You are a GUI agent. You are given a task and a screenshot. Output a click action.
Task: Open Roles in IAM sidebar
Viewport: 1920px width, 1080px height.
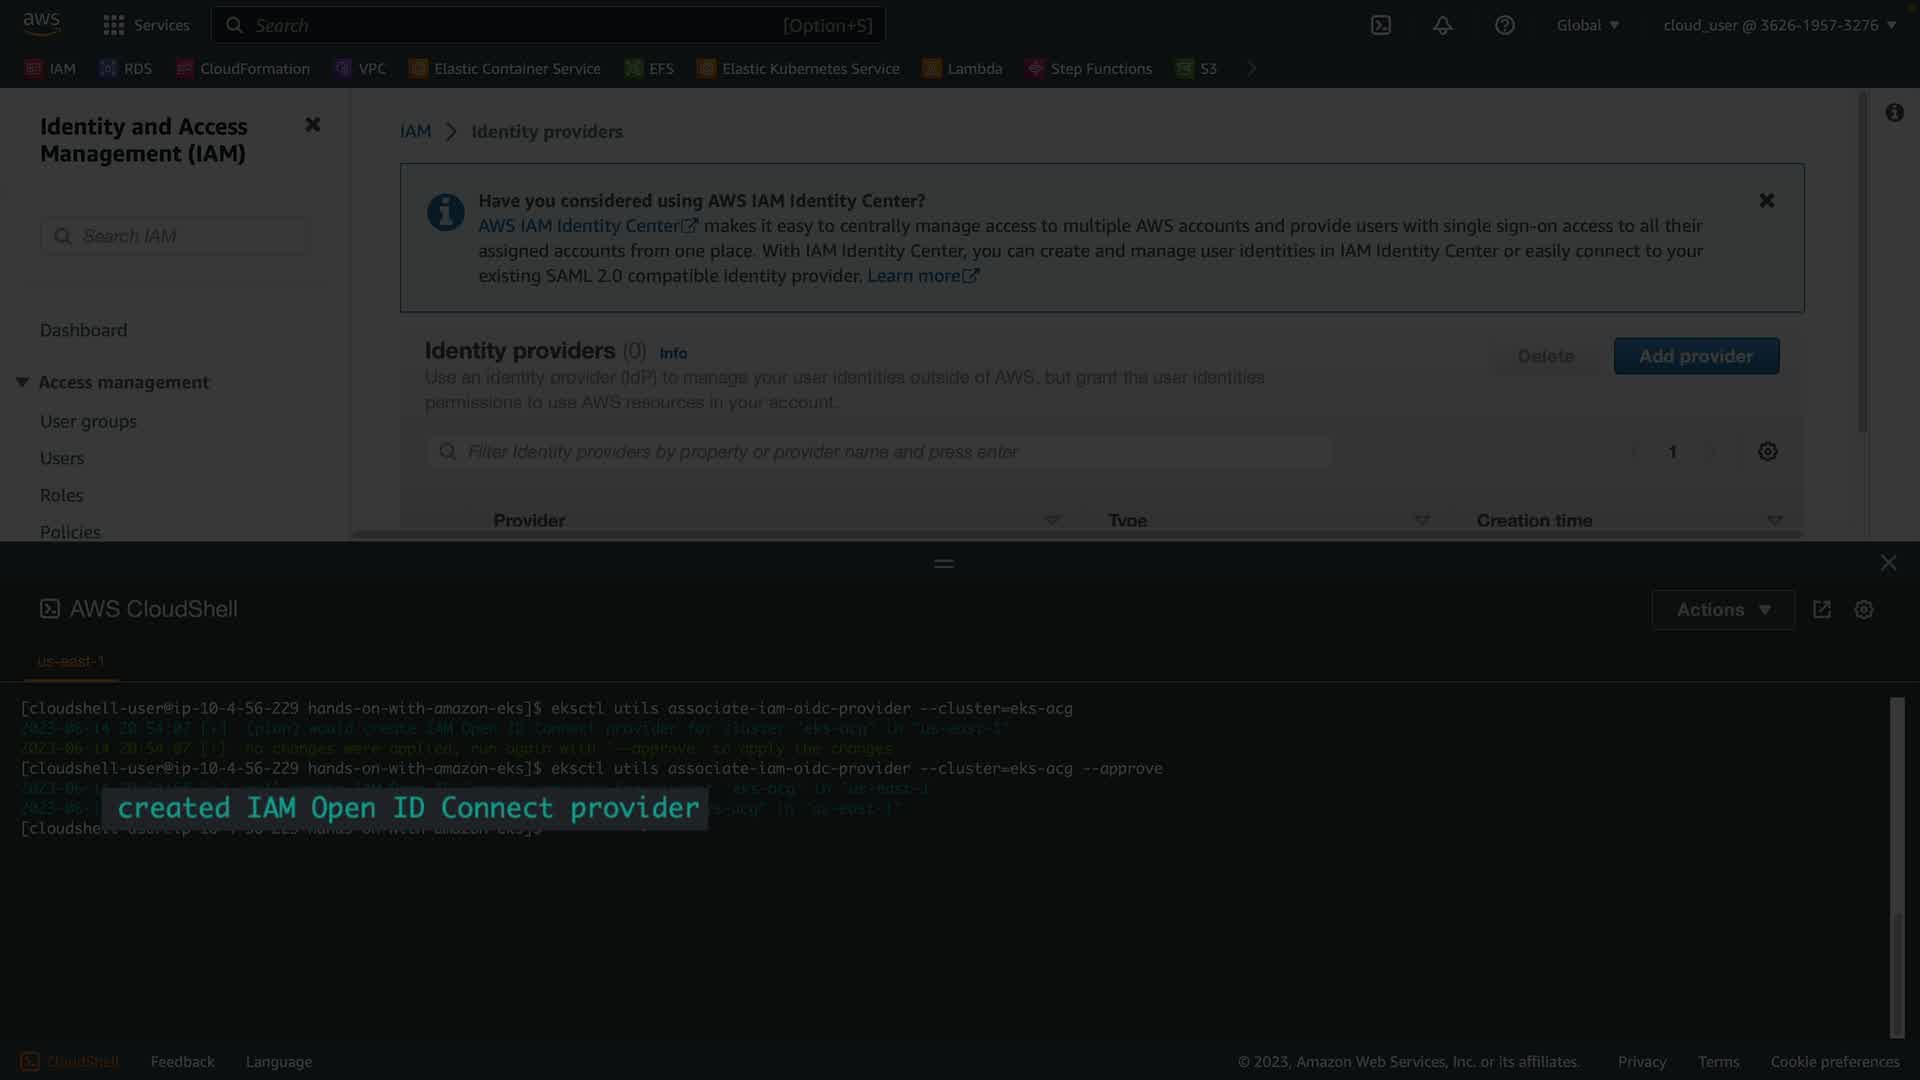pos(61,495)
